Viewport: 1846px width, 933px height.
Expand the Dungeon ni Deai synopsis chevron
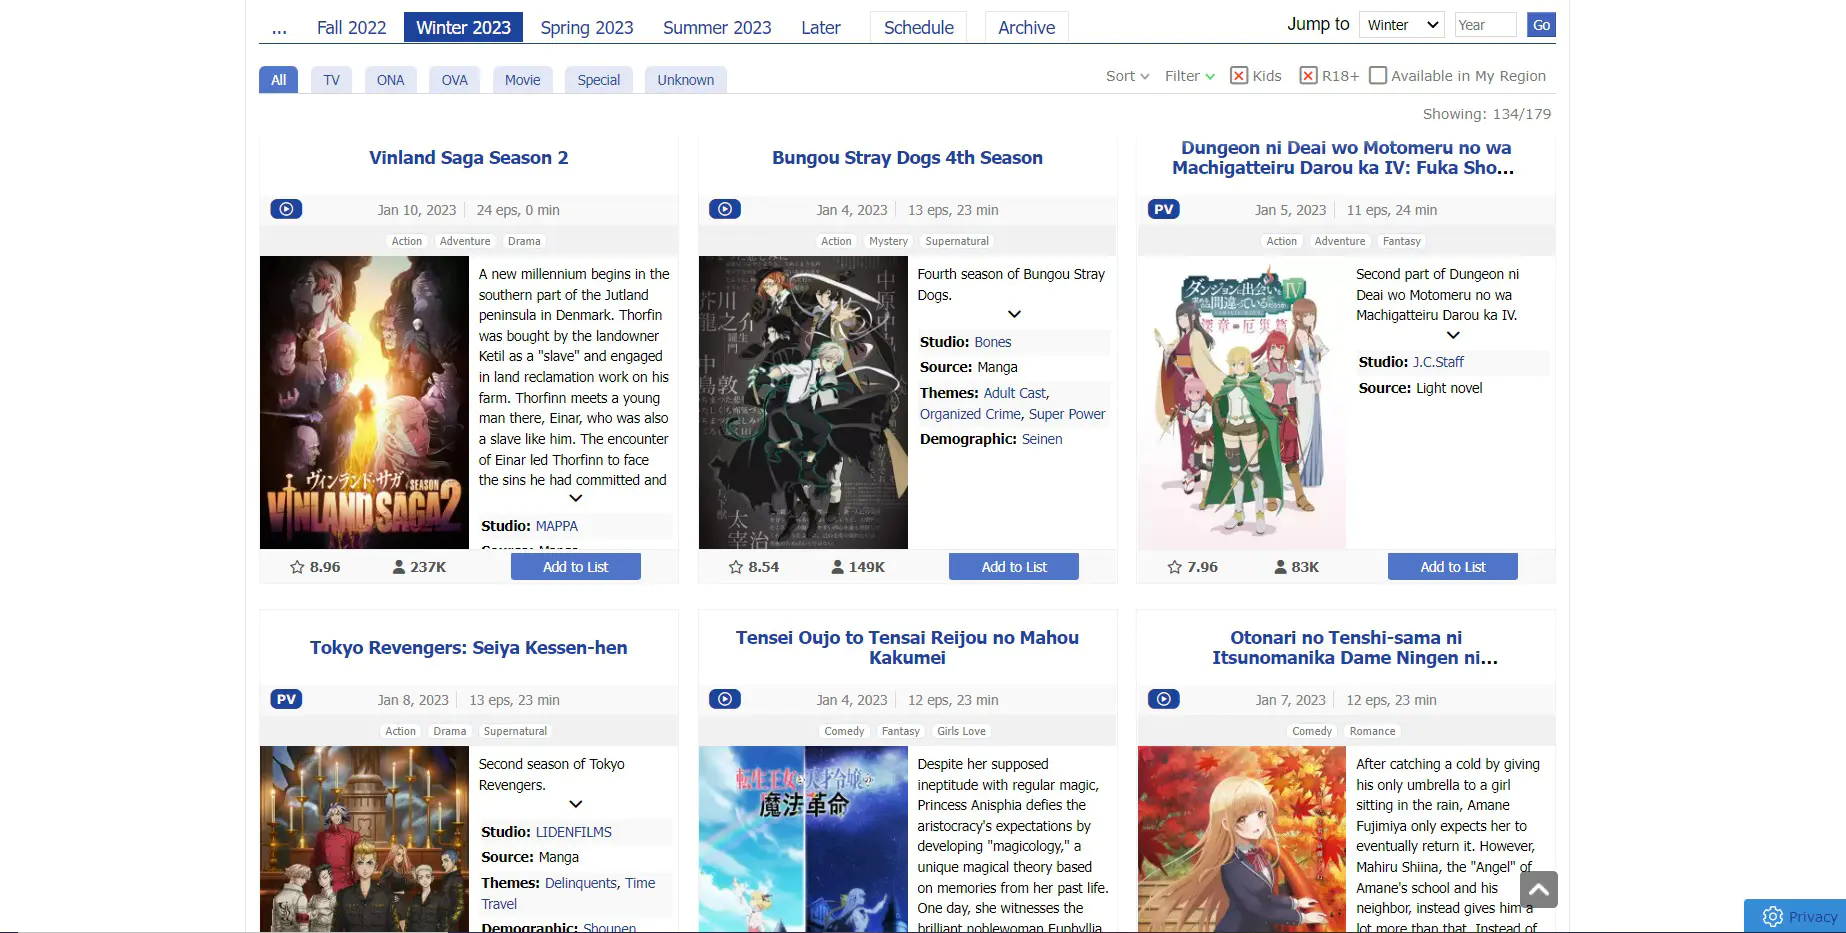1453,335
